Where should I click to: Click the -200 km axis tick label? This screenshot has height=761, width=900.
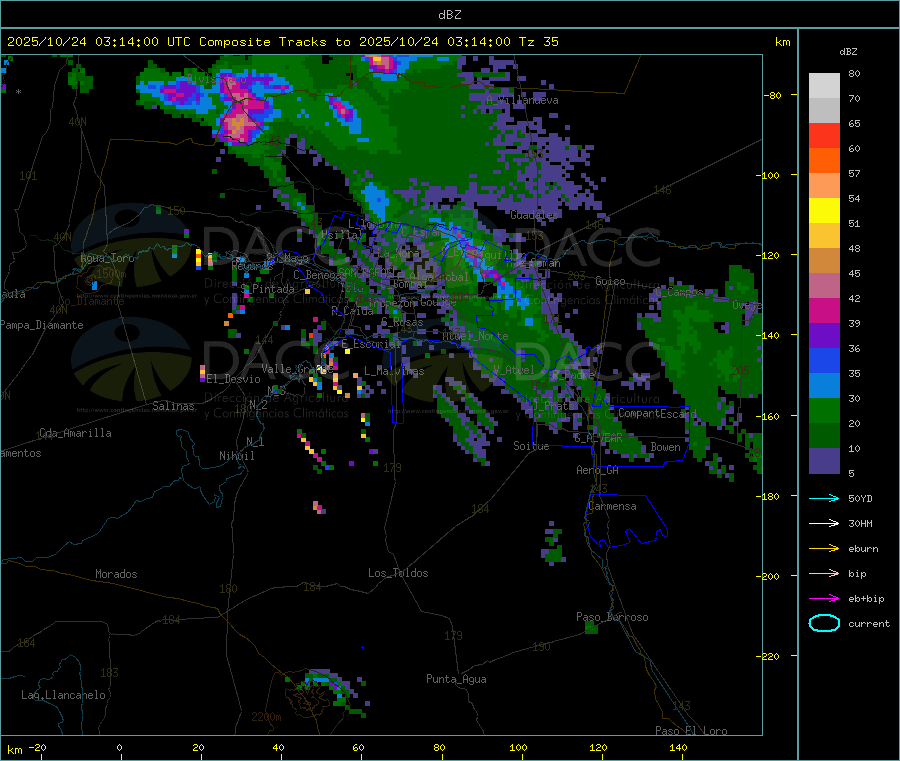pyautogui.click(x=766, y=576)
